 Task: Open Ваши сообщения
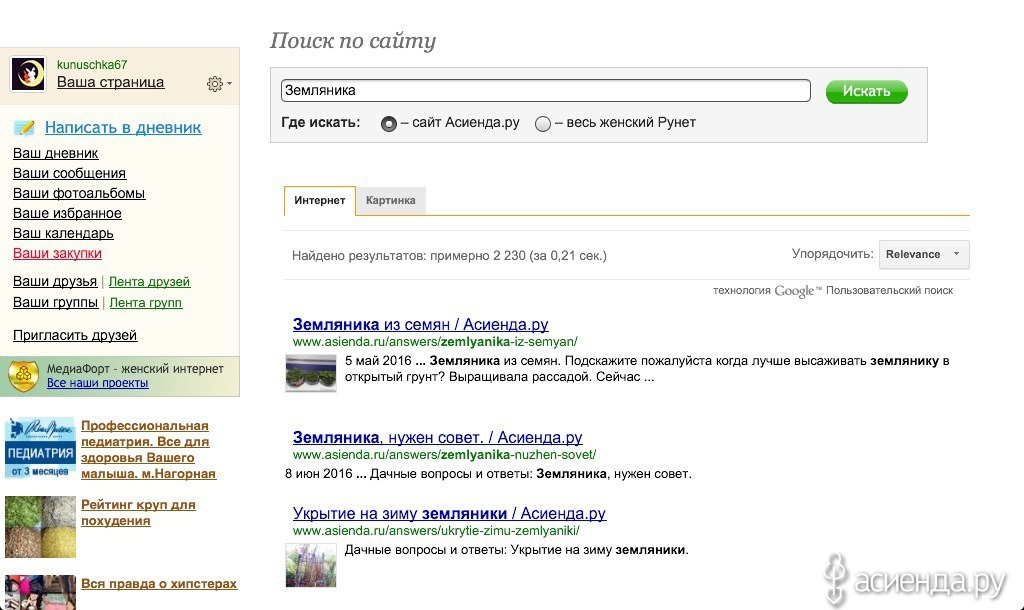point(69,173)
